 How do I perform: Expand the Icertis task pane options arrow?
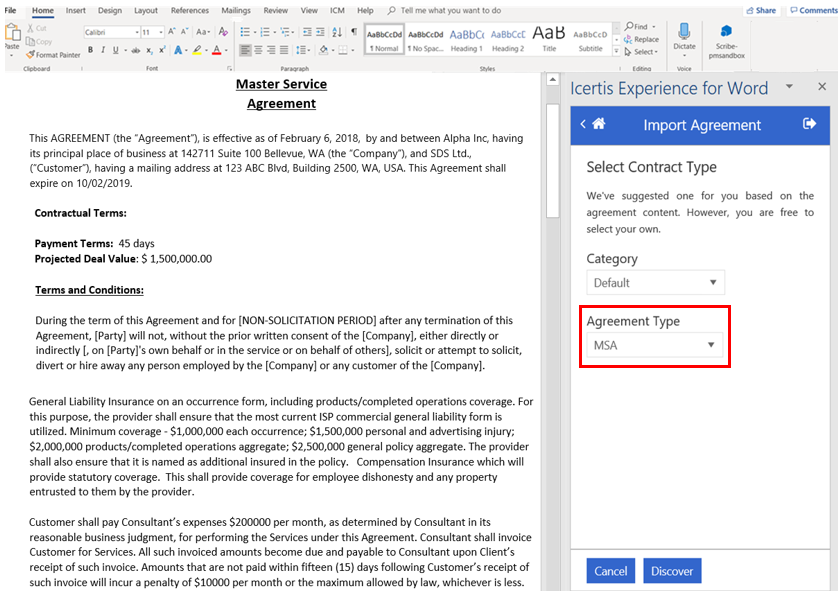(789, 87)
